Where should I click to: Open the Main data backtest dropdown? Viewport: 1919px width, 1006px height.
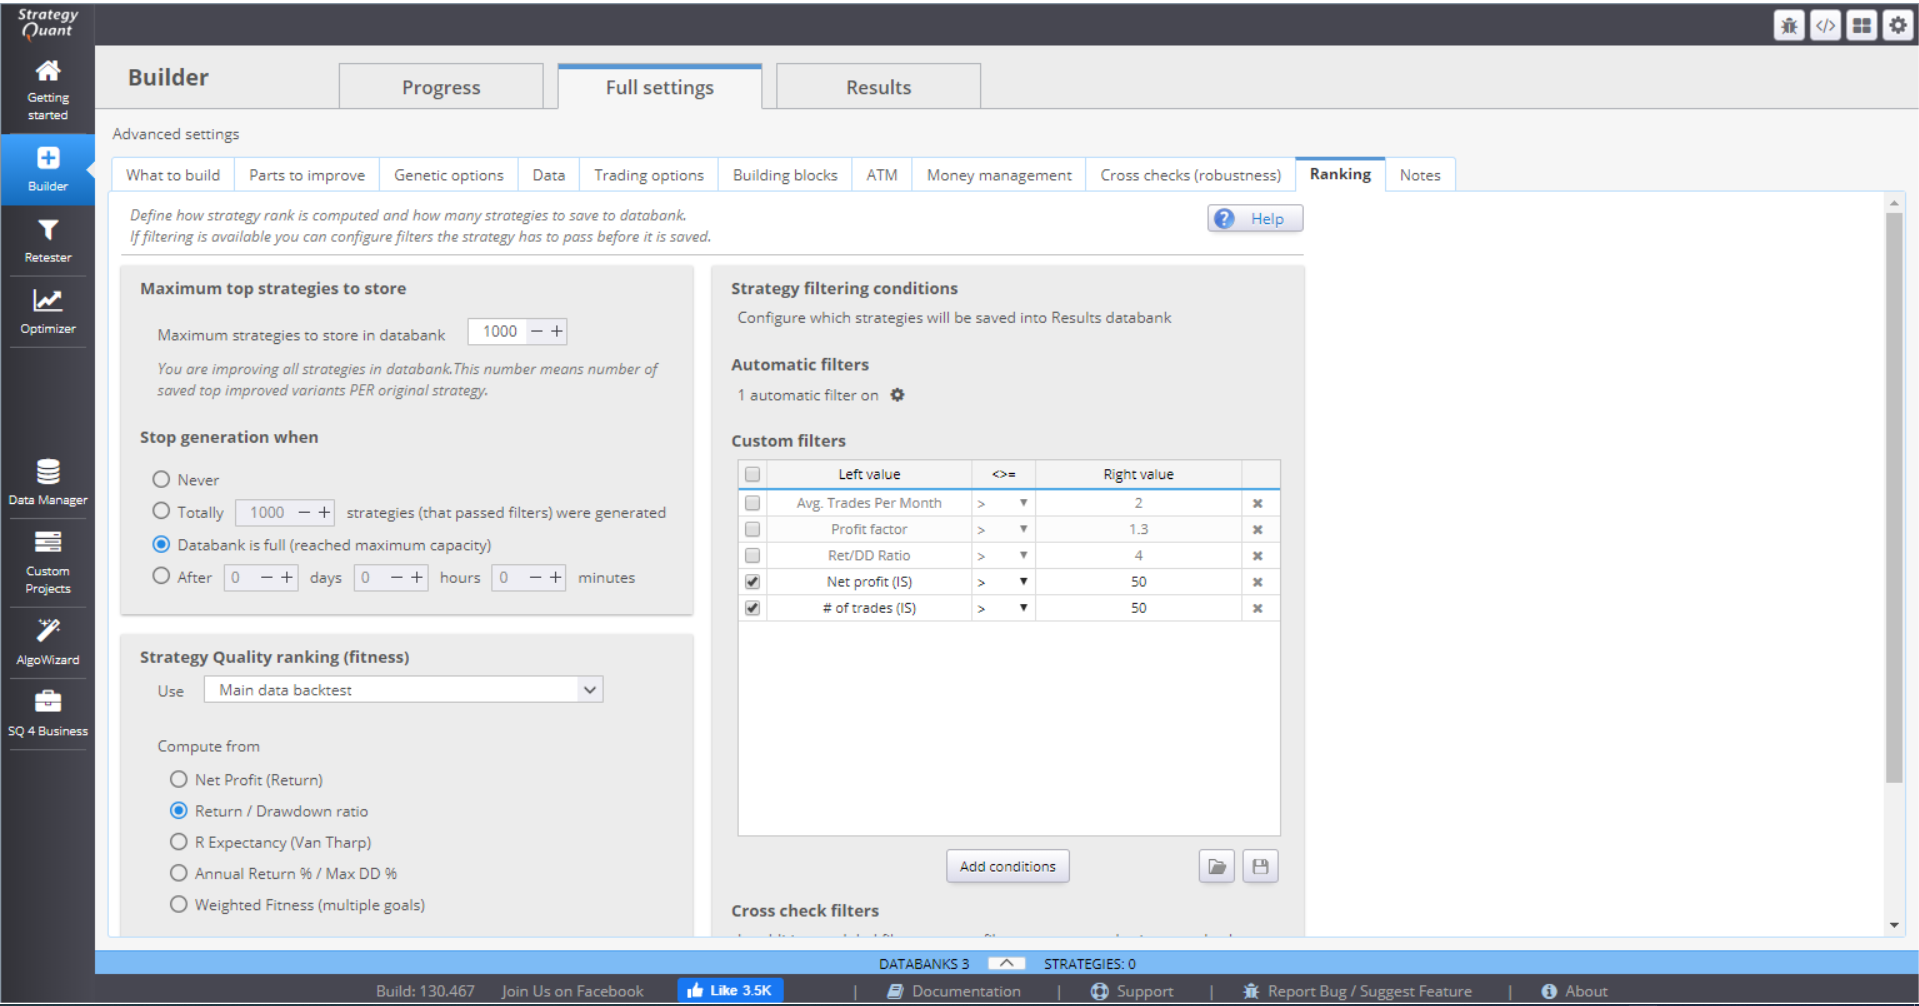(x=403, y=689)
